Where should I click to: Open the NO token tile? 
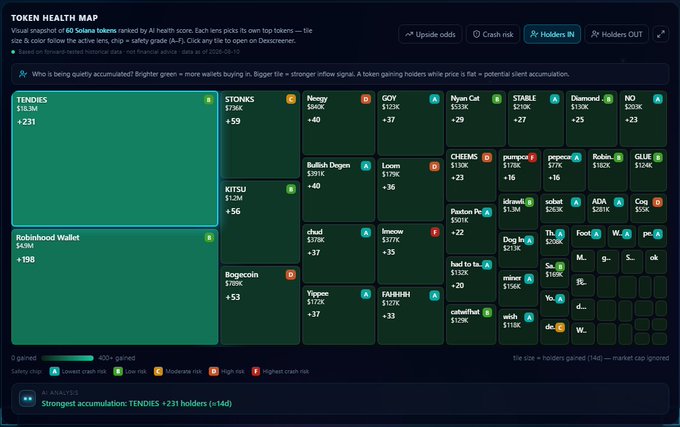click(x=643, y=119)
